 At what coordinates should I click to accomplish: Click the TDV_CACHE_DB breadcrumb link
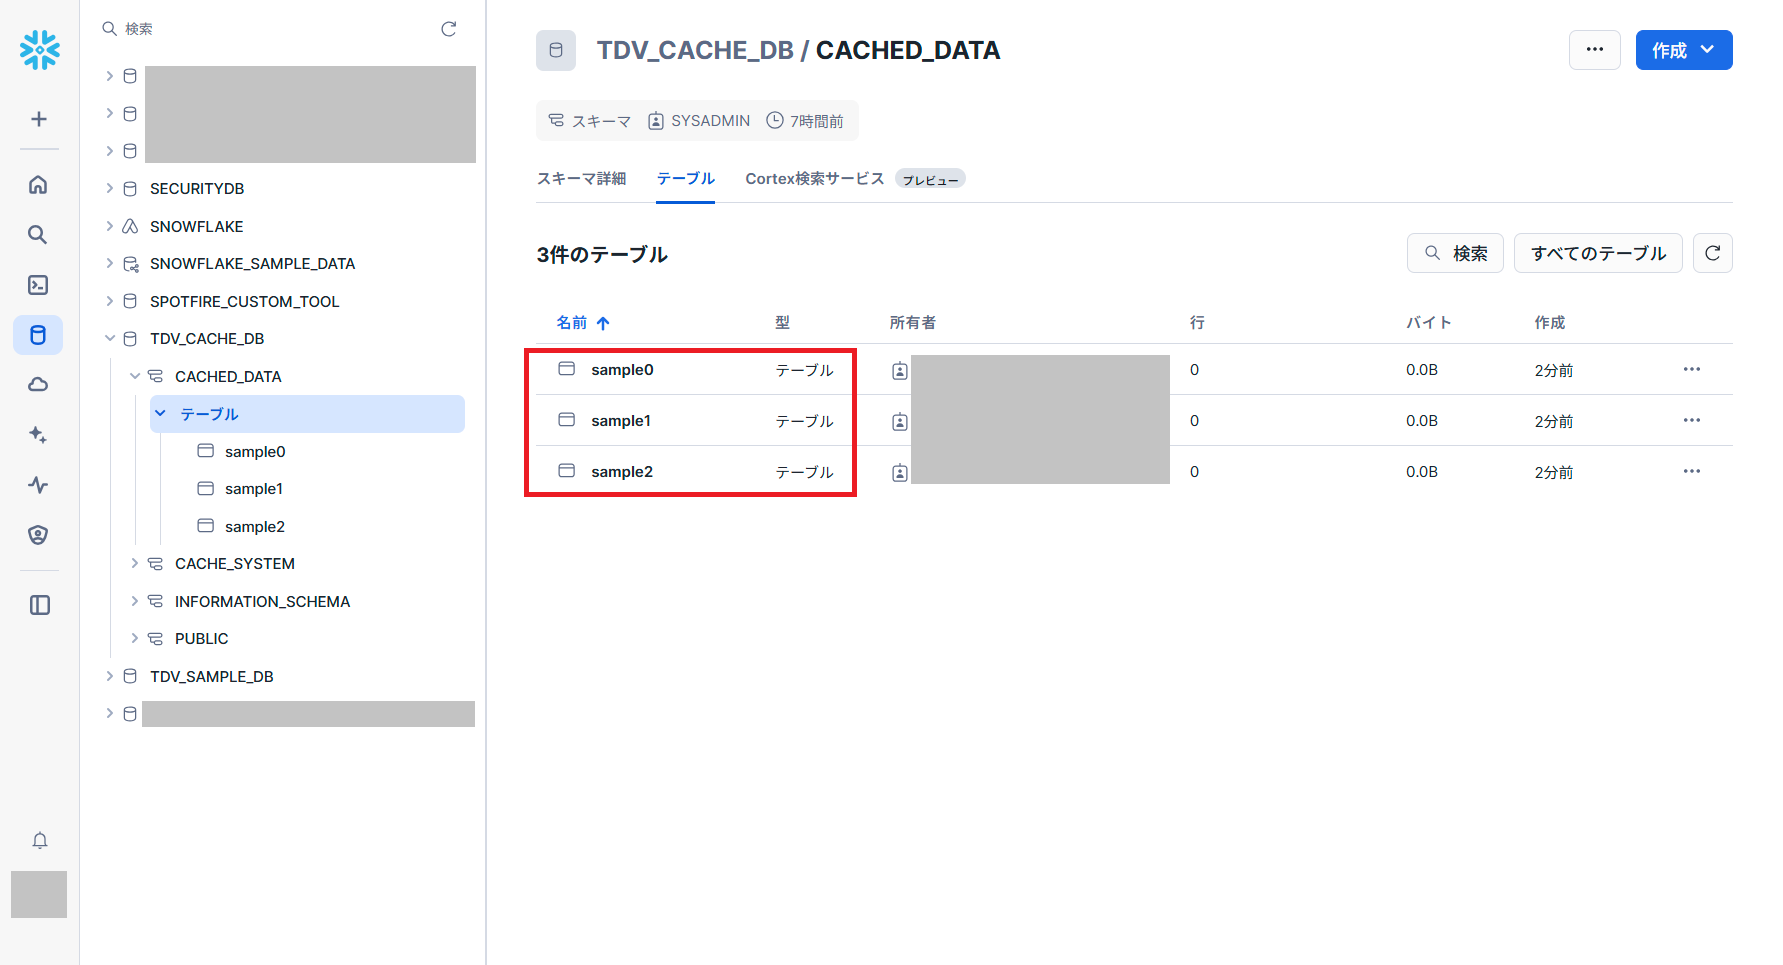click(695, 50)
